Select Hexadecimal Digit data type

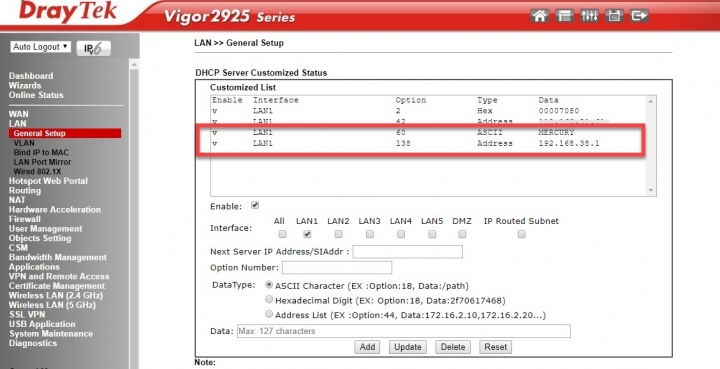point(269,300)
